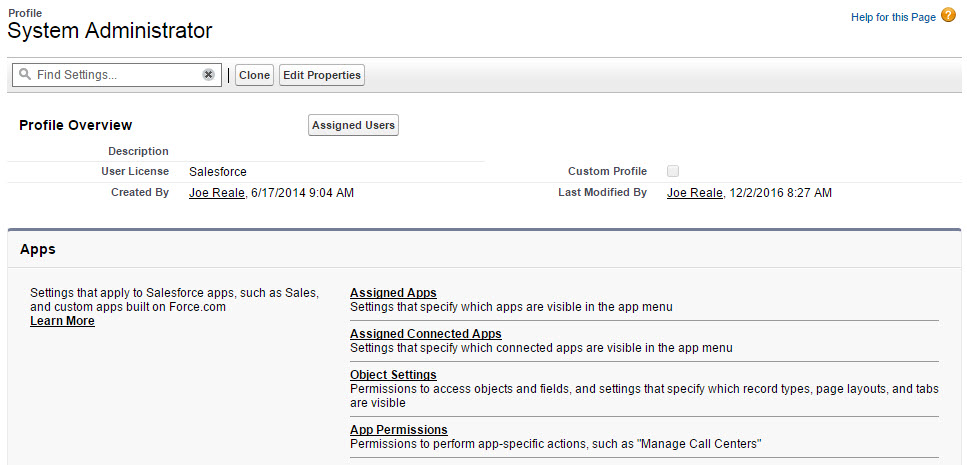View Assigned Users for the profile
Screen dimensions: 967x465
pyautogui.click(x=353, y=125)
